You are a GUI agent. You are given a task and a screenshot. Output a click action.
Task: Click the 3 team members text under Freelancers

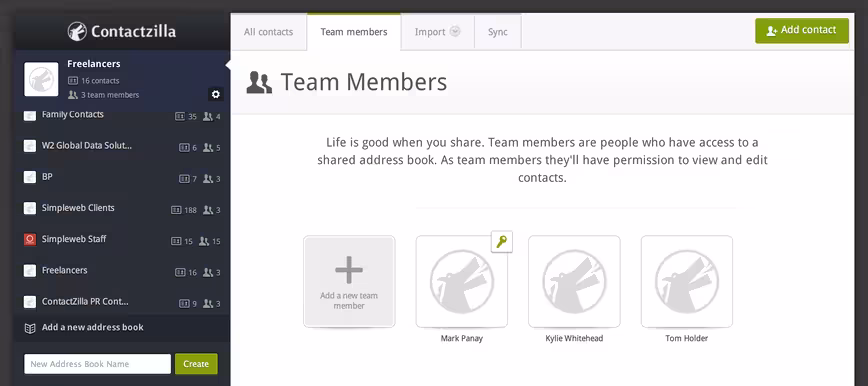click(110, 95)
